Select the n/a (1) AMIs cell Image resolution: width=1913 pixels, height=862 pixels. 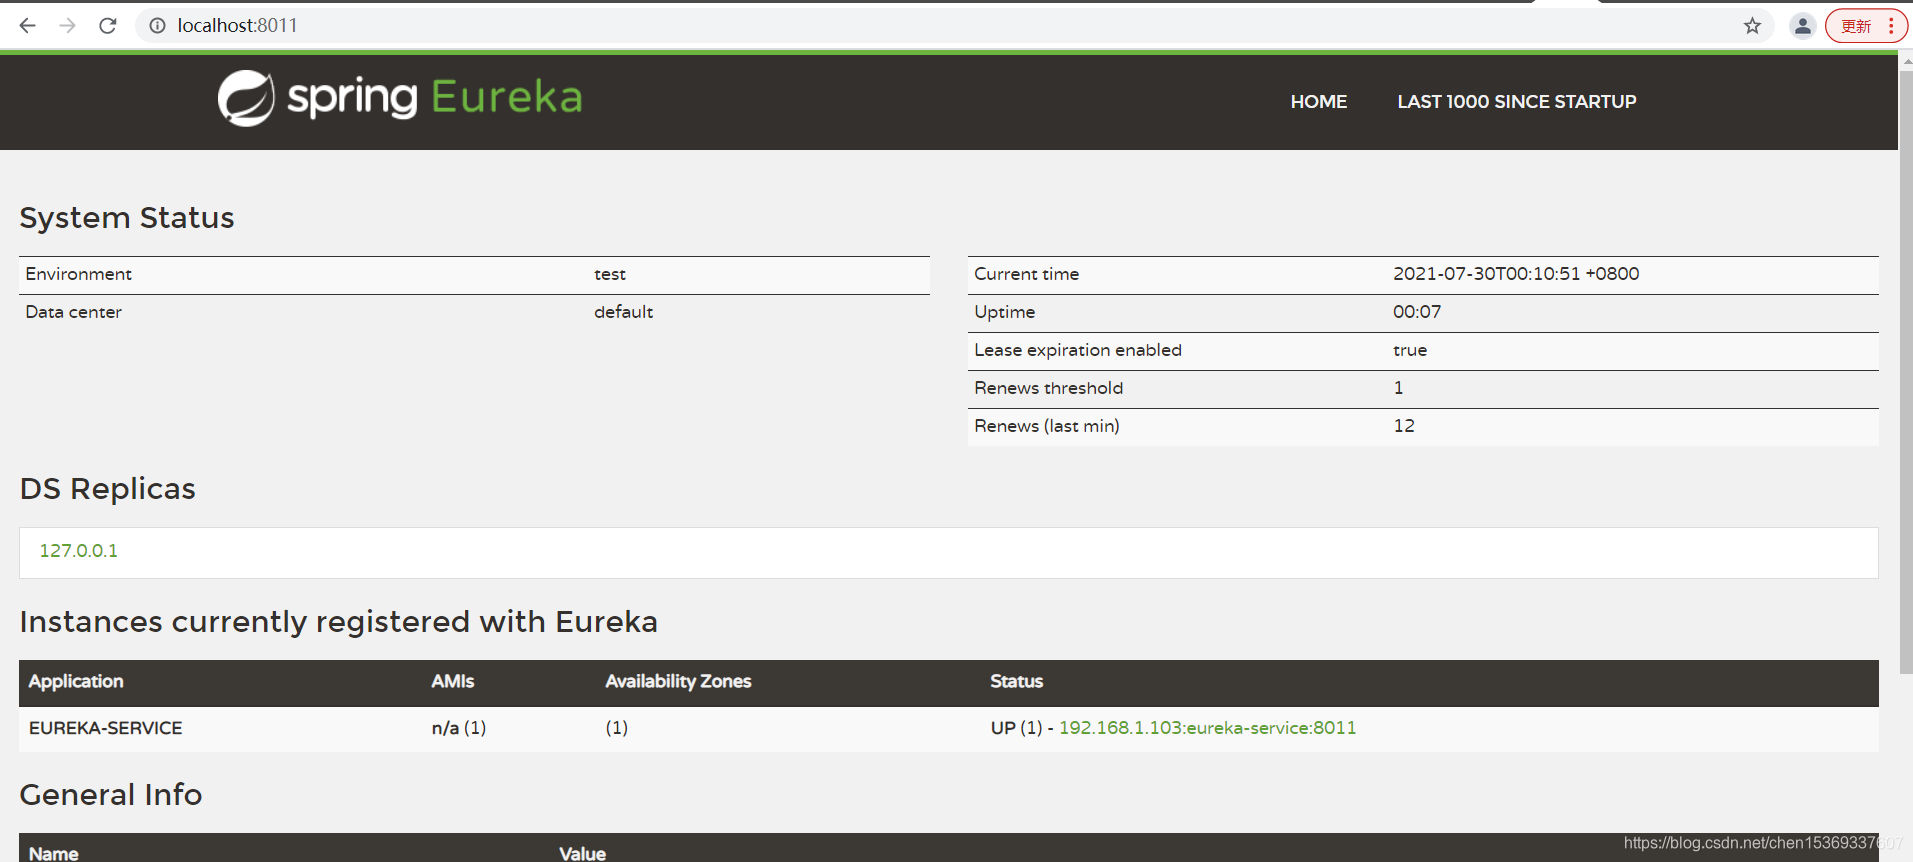458,728
